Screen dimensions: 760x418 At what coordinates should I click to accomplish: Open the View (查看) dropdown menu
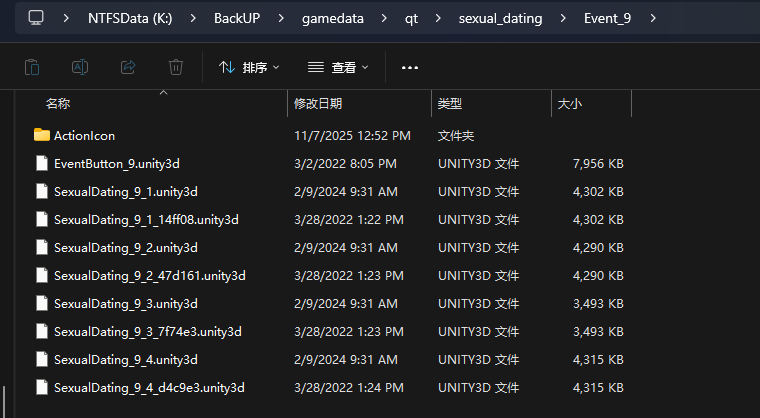tap(338, 67)
